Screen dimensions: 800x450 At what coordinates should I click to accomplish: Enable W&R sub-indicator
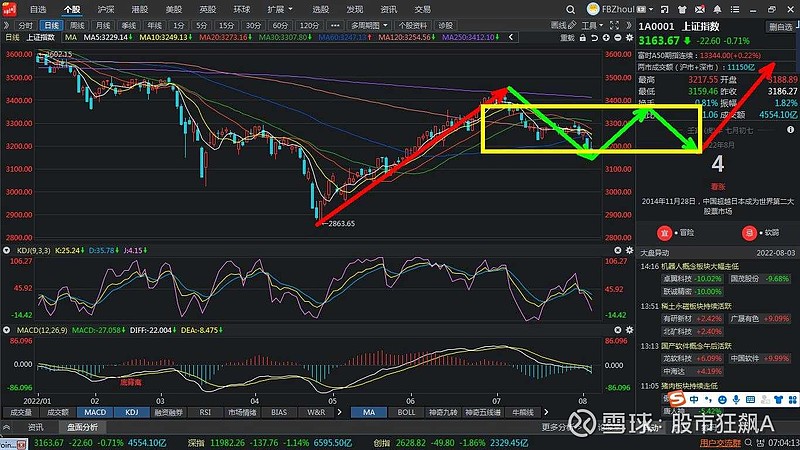point(316,412)
